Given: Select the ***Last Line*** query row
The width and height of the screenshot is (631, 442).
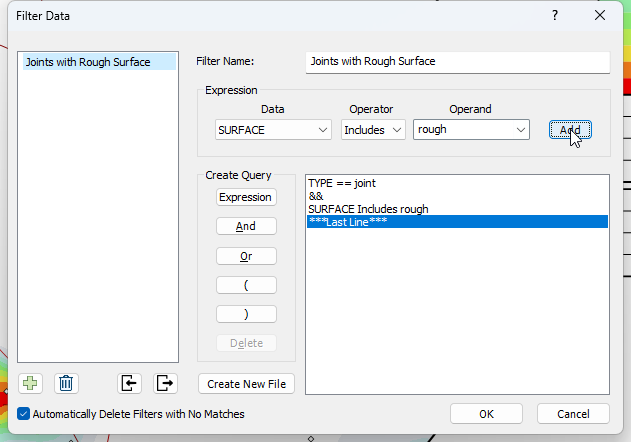Looking at the screenshot, I should click(x=457, y=222).
